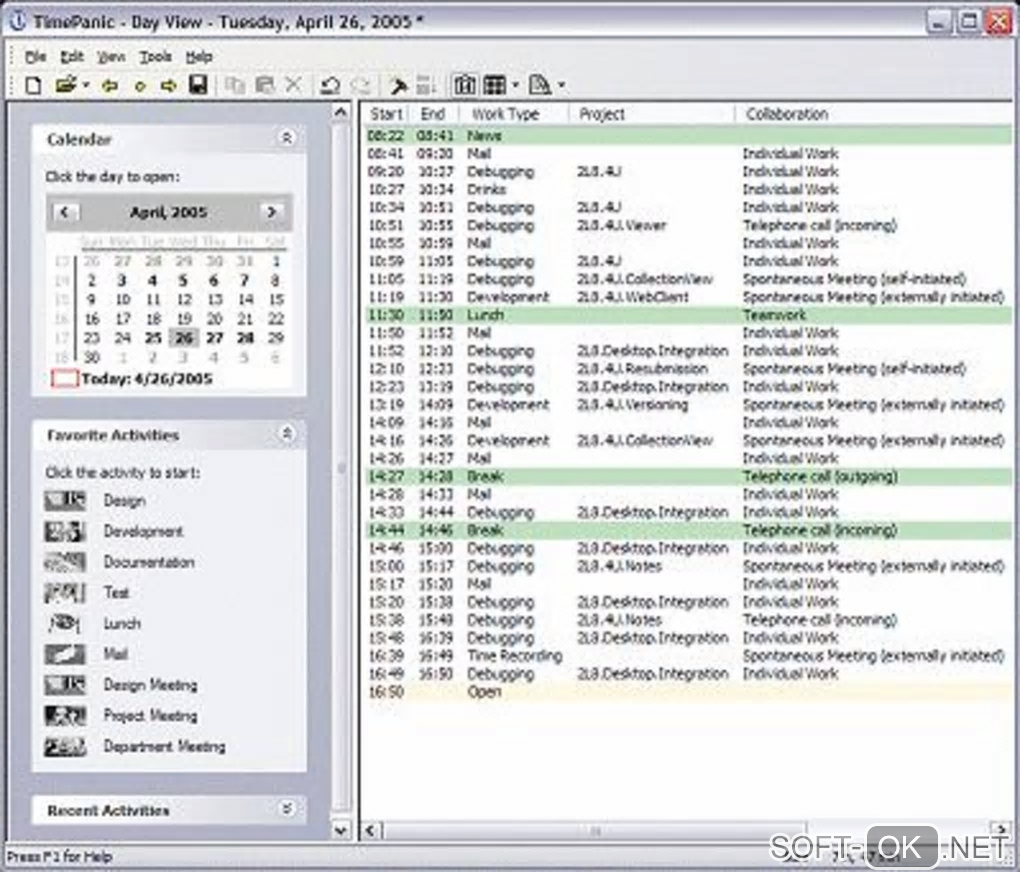This screenshot has height=872, width=1020.
Task: Select the 11:30 Lunch entry row
Action: (x=688, y=315)
